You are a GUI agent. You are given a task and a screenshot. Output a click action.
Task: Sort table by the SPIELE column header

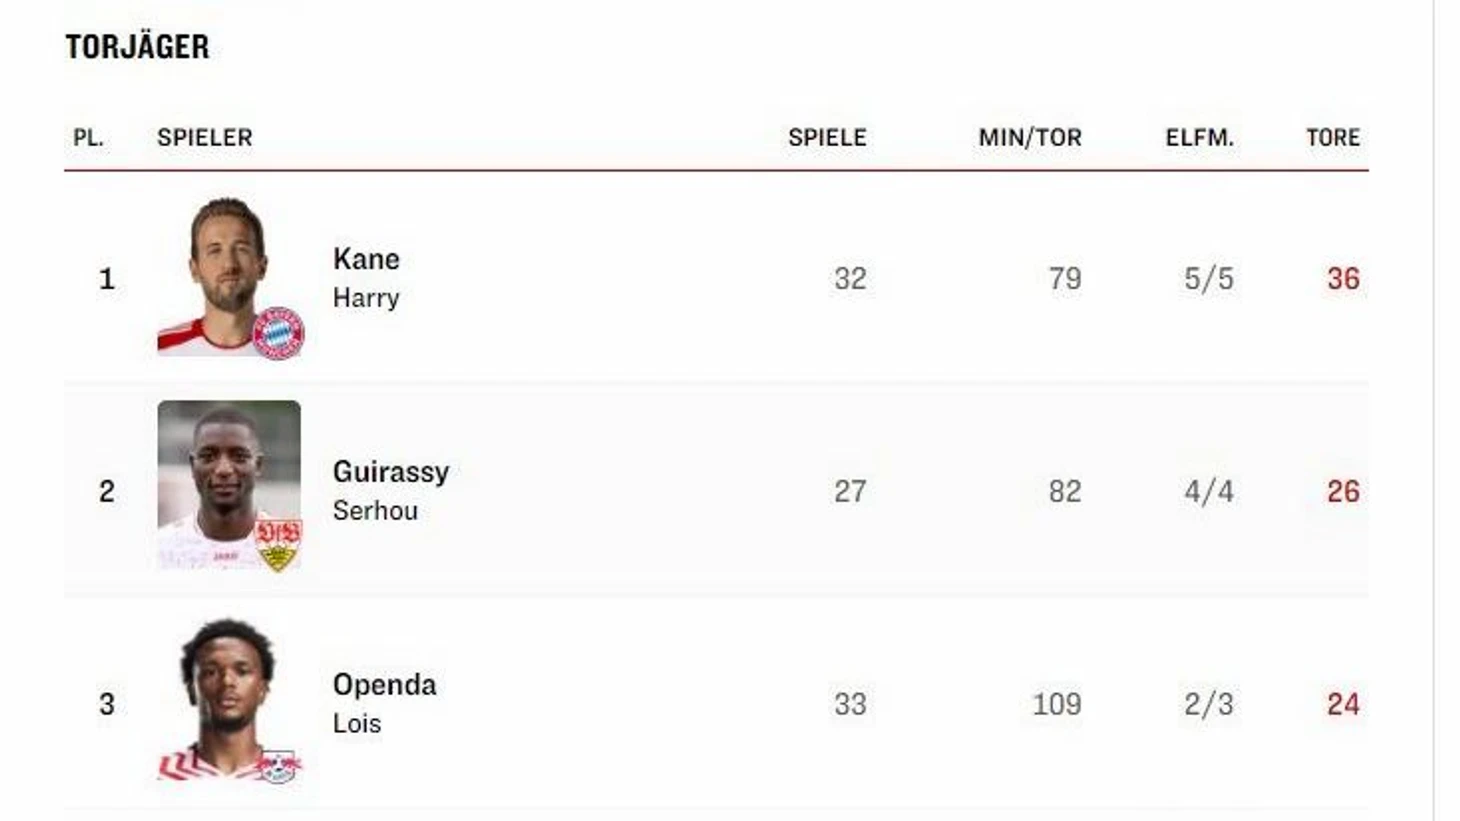(x=827, y=138)
